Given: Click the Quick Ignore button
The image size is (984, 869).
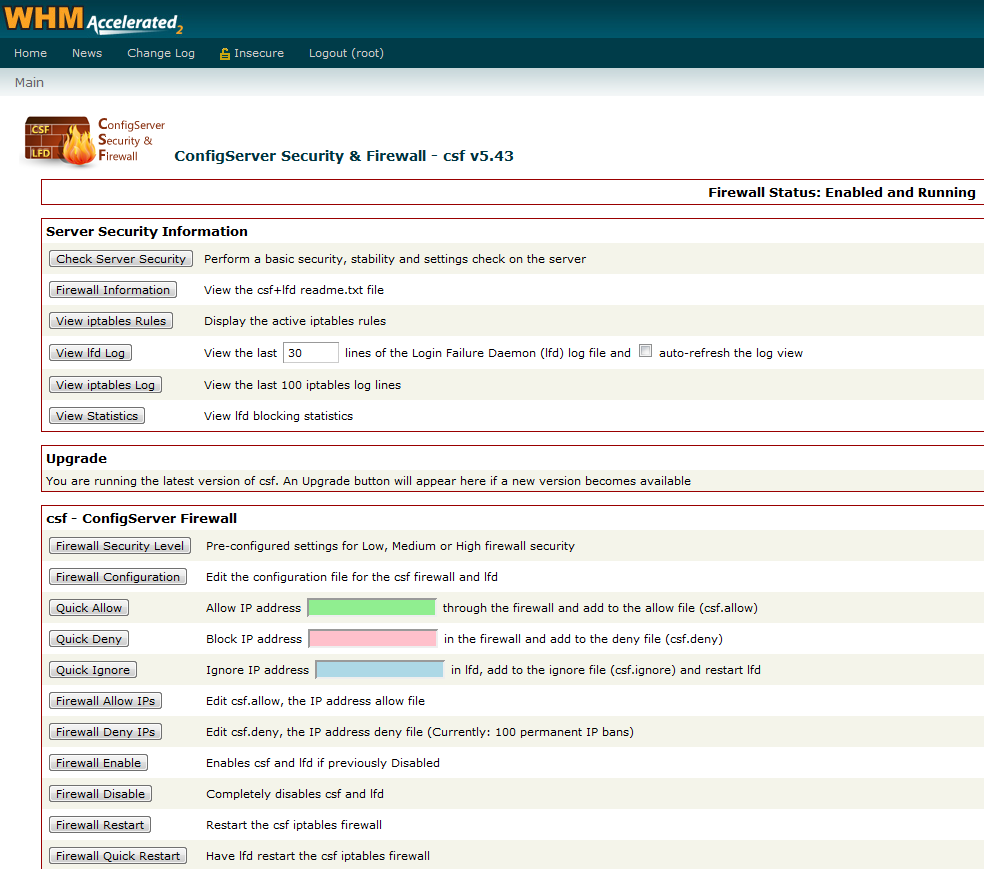Looking at the screenshot, I should tap(93, 670).
